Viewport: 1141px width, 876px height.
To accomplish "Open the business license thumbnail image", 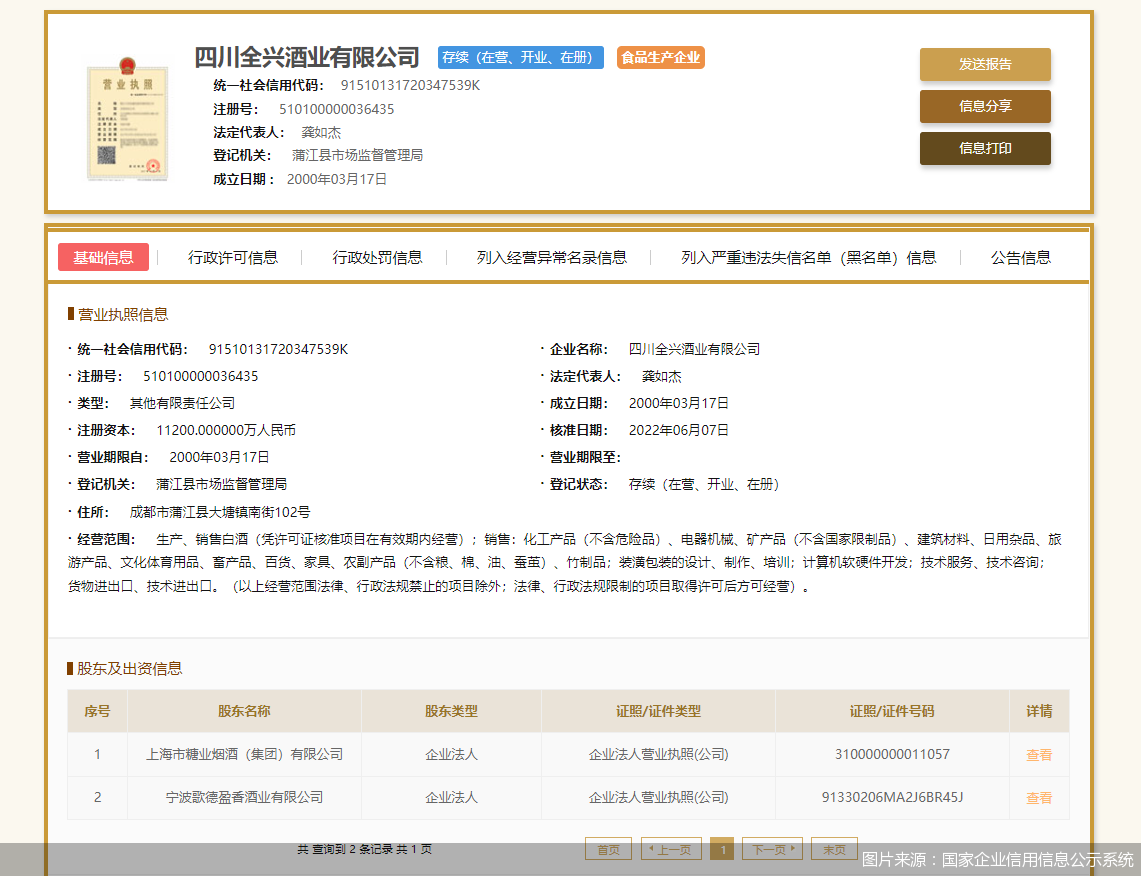I will 127,119.
